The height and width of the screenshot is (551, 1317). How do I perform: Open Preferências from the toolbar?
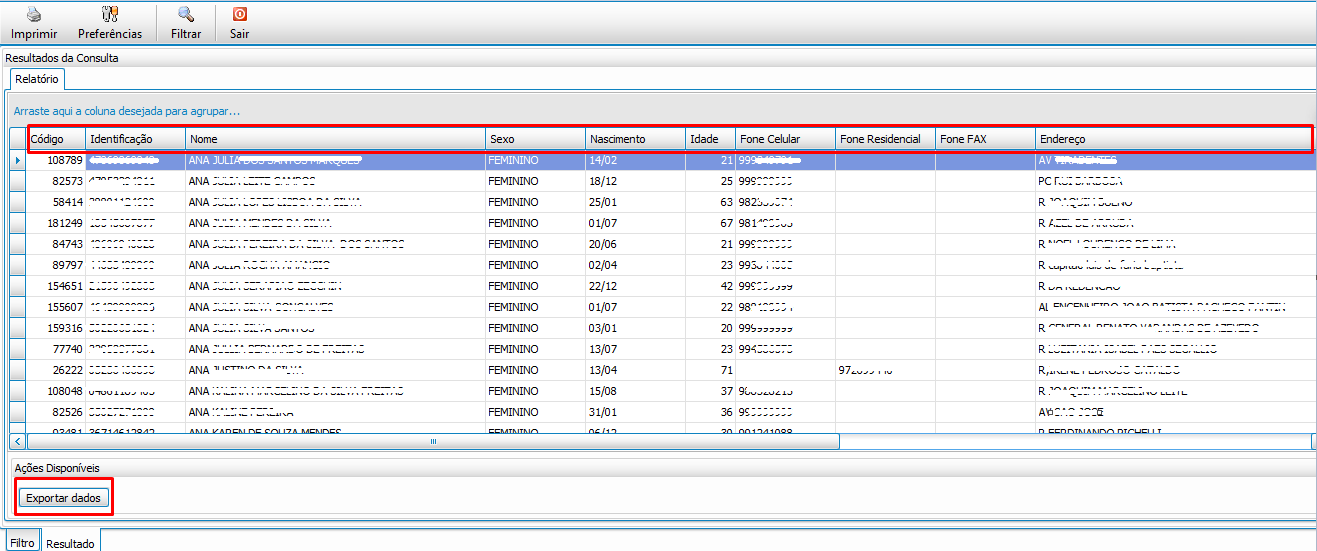tap(110, 24)
